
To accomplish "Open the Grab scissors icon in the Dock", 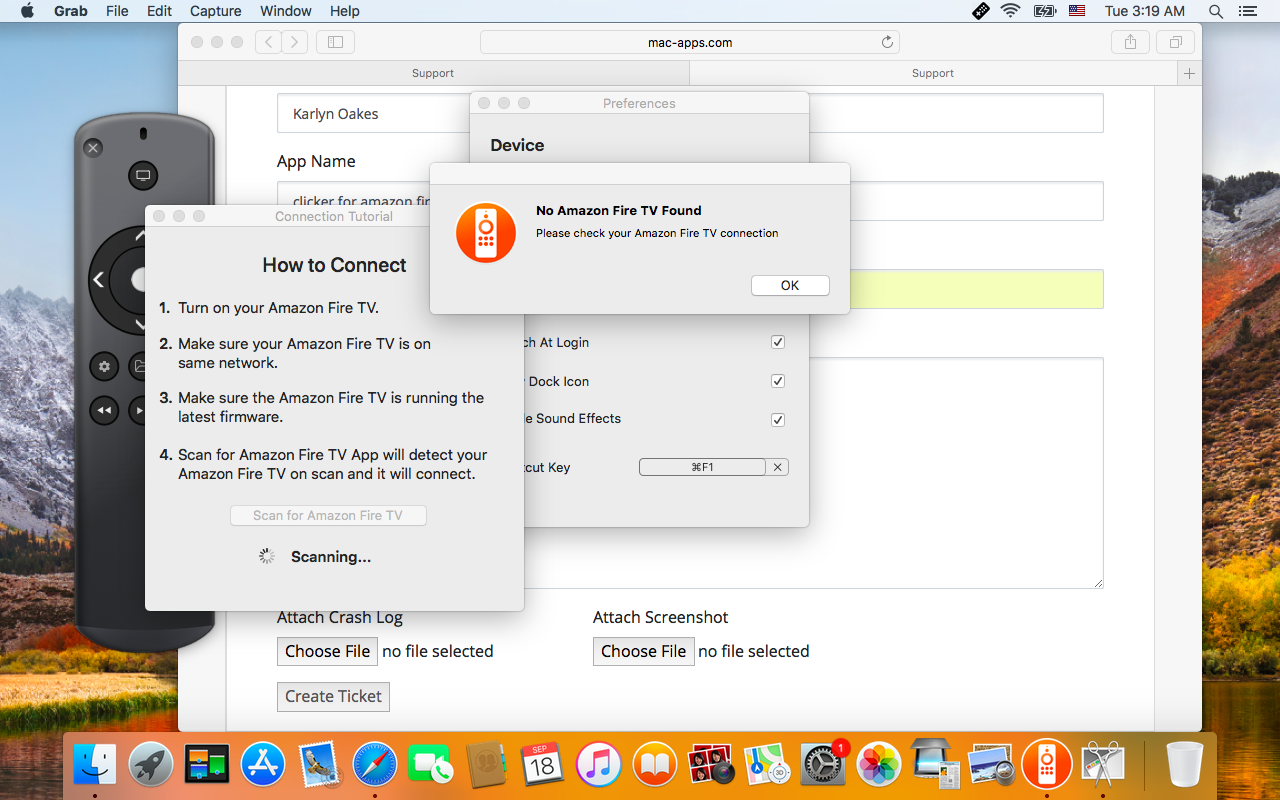I will coord(1103,765).
